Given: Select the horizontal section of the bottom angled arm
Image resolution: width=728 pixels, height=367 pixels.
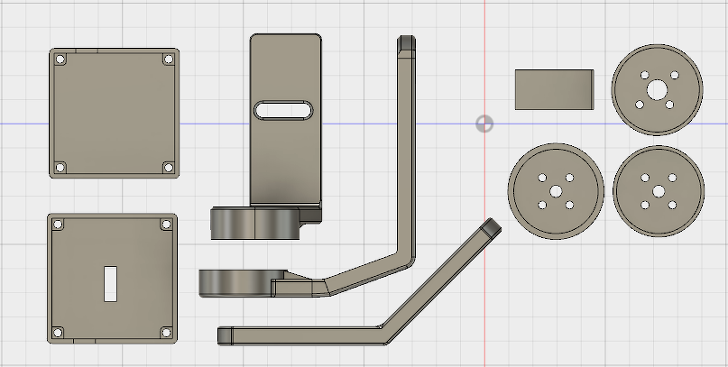Looking at the screenshot, I should (x=302, y=335).
